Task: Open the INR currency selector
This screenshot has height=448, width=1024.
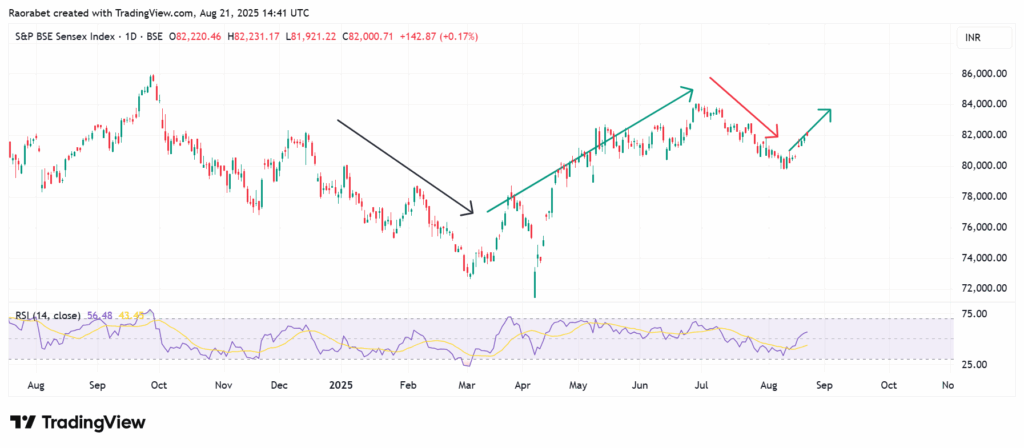Action: click(970, 36)
